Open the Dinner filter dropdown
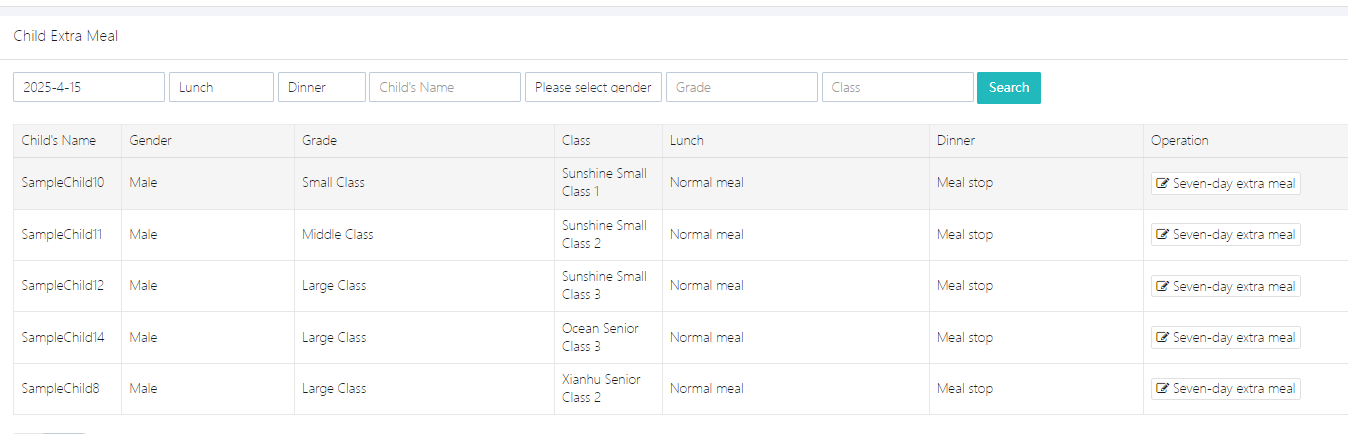1348x434 pixels. pos(321,87)
